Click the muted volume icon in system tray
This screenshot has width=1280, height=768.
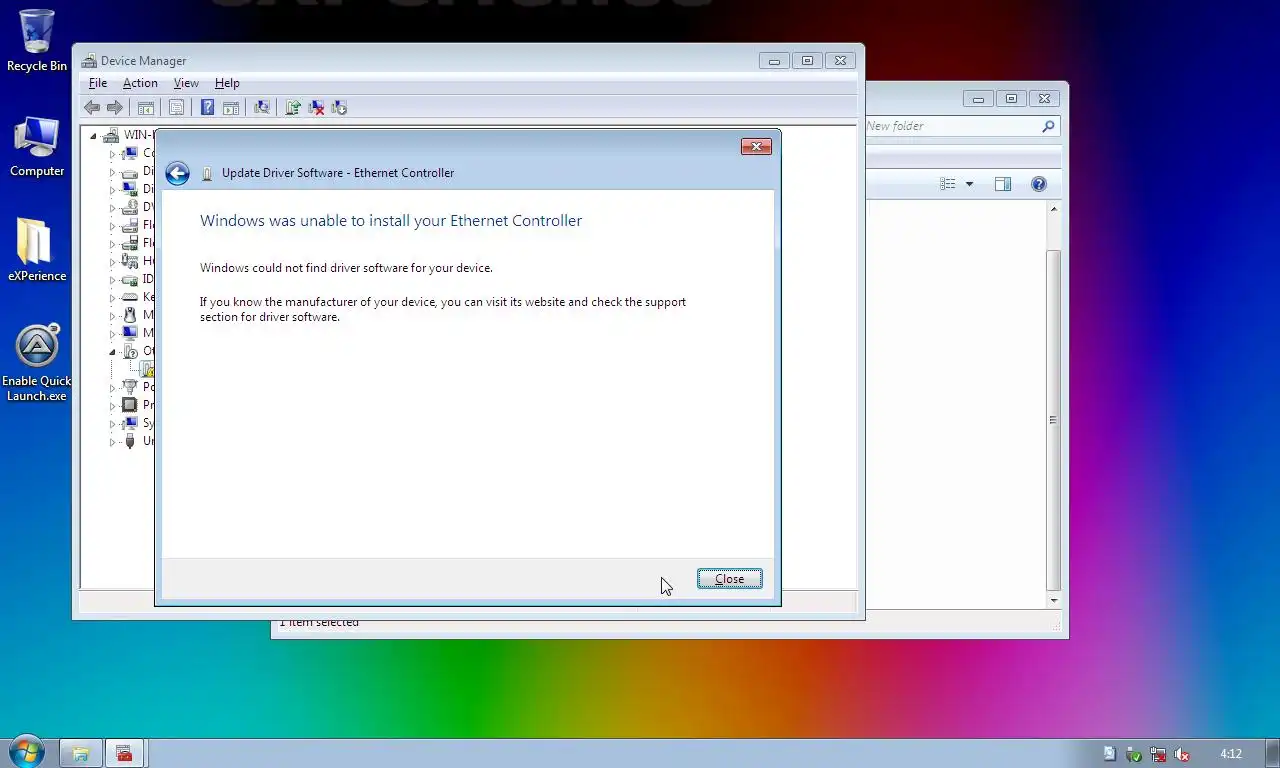1182,754
